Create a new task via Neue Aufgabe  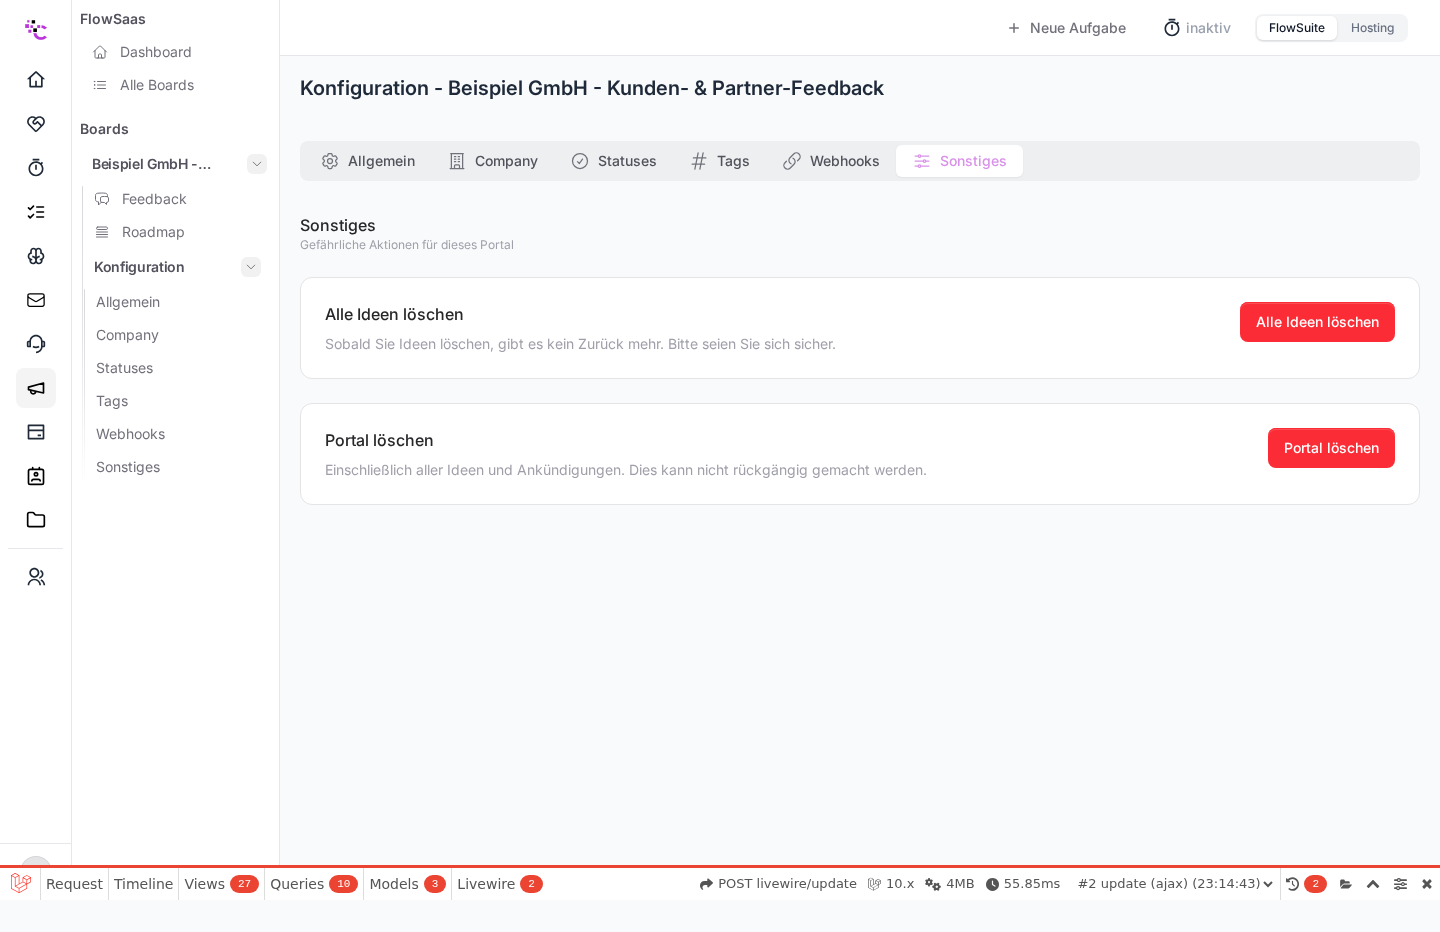click(1066, 28)
